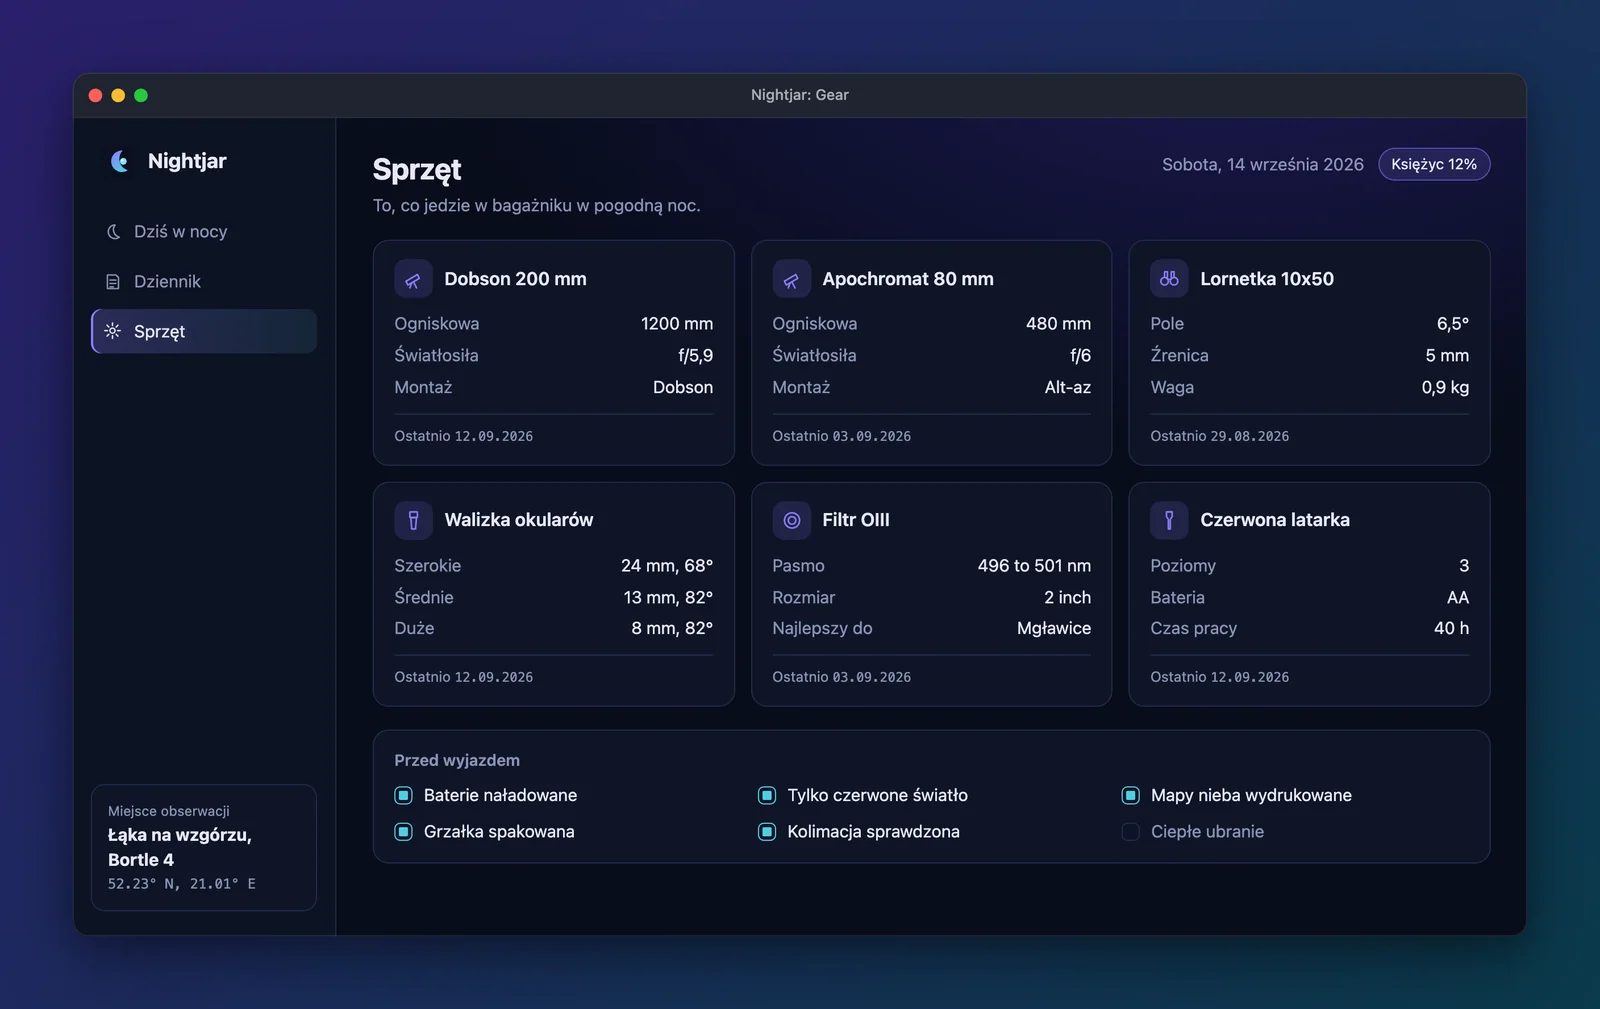Click the moon icon beside Dziś w nocy
This screenshot has height=1009, width=1600.
click(113, 231)
